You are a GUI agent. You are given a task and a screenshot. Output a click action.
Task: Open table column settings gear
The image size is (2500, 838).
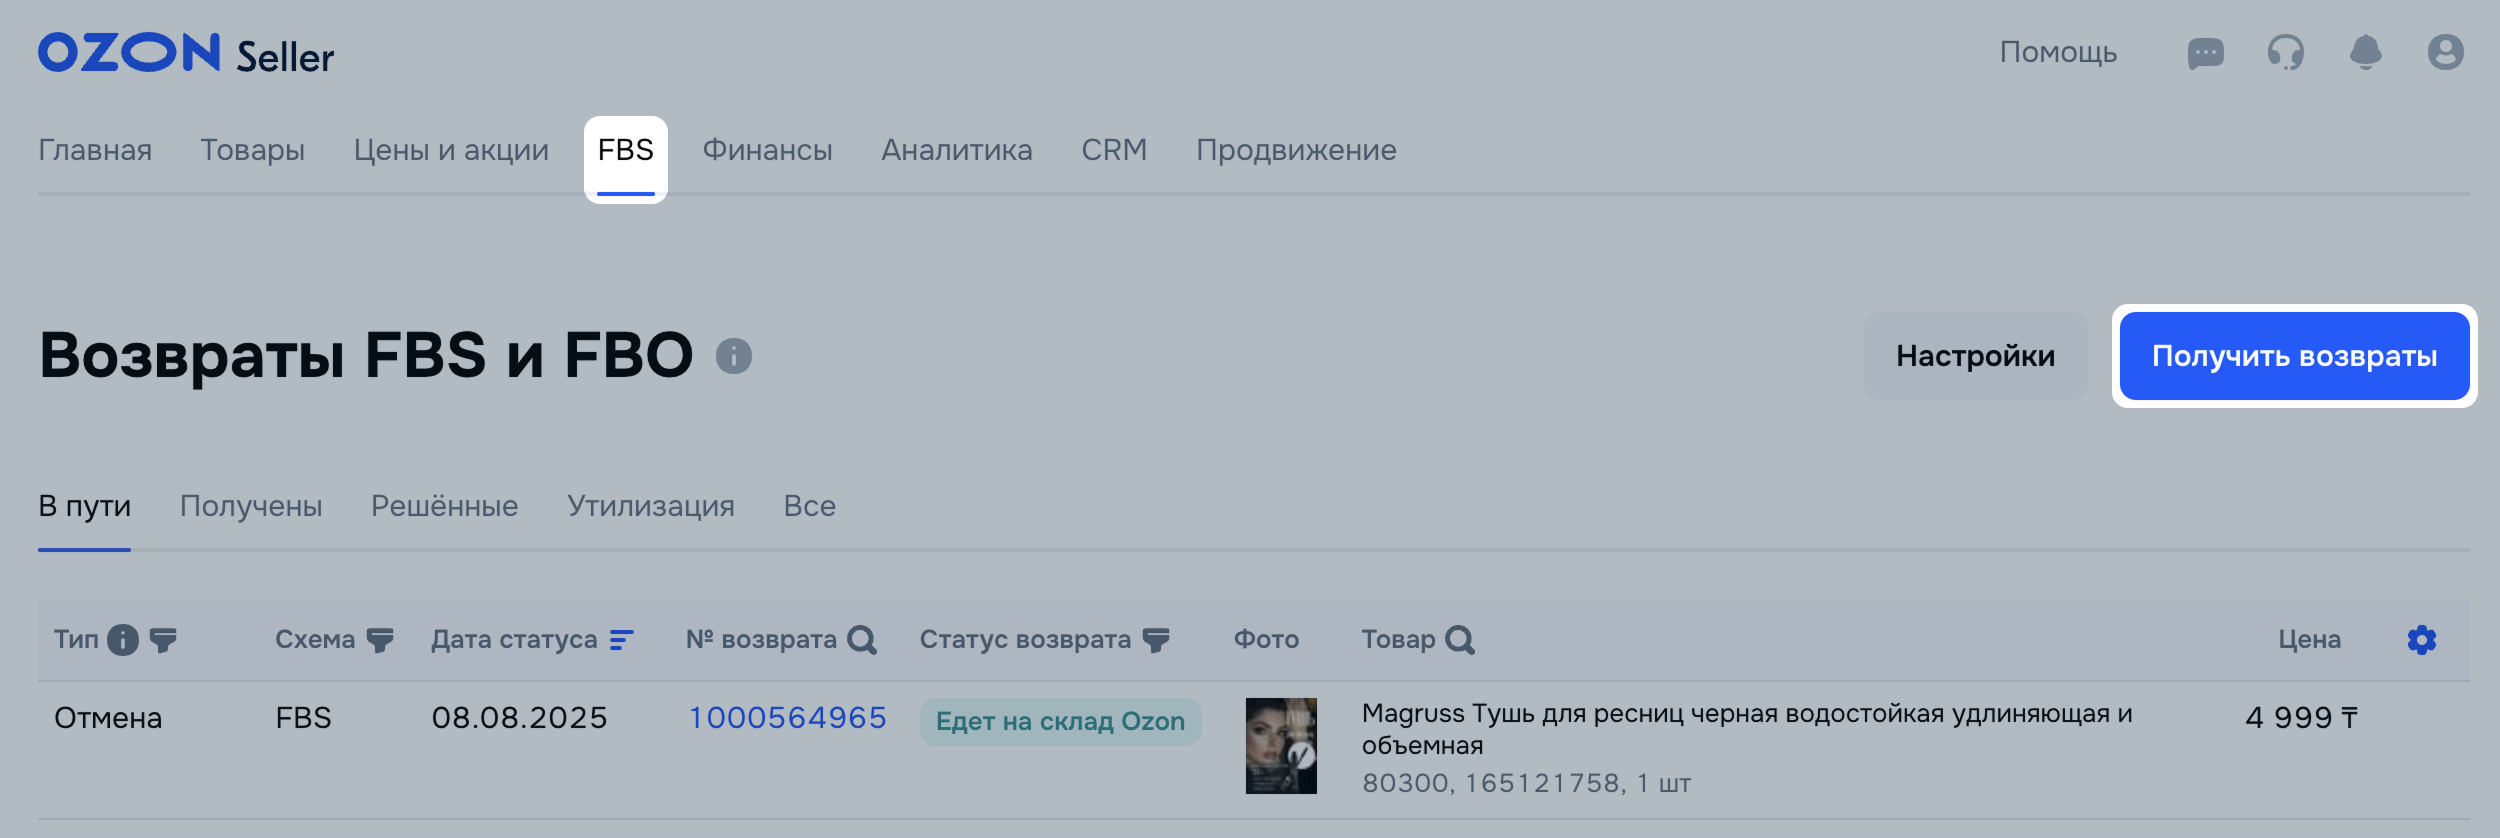pyautogui.click(x=2421, y=640)
